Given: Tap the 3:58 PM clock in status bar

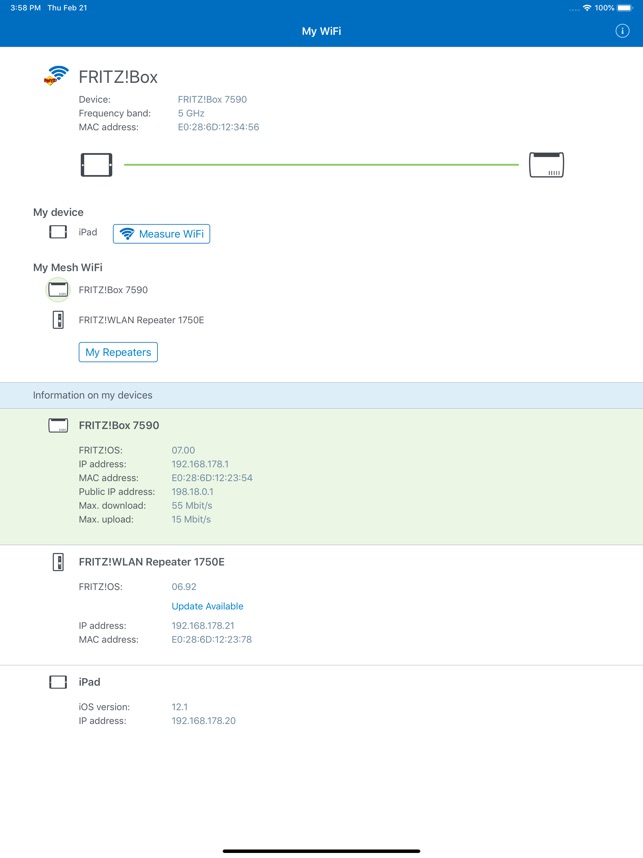Looking at the screenshot, I should coord(25,8).
